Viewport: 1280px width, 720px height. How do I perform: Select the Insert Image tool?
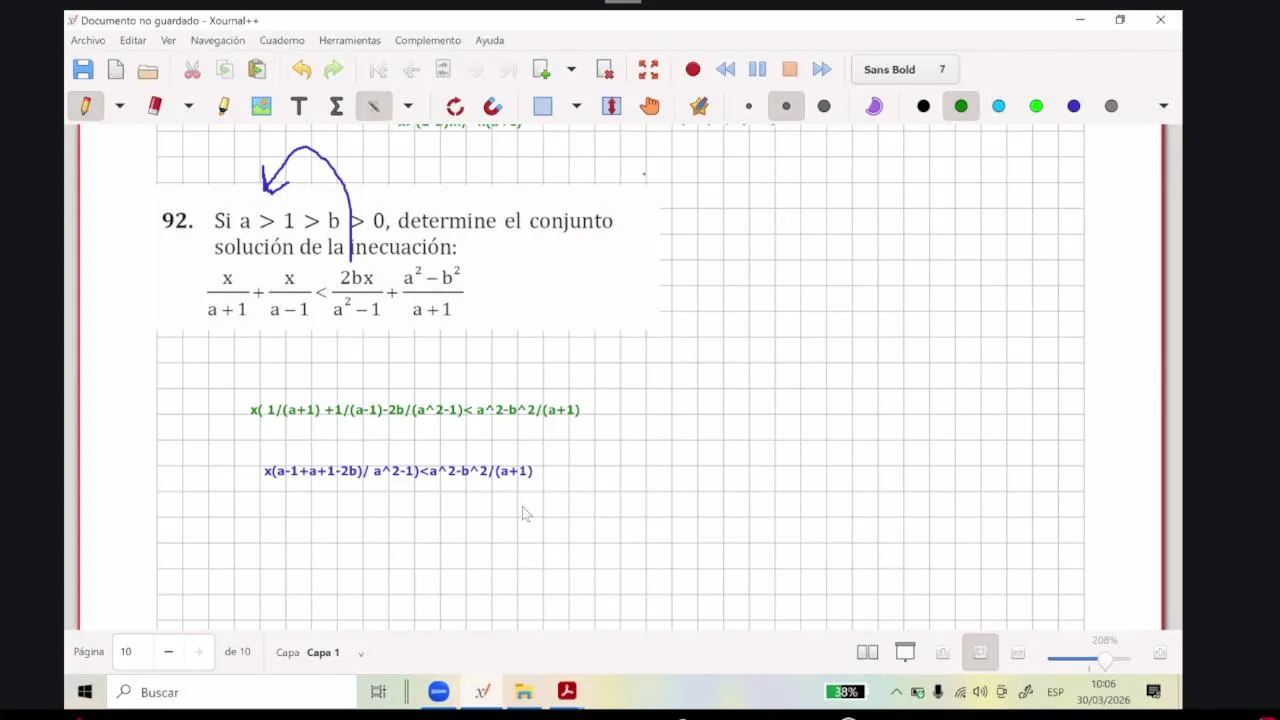click(x=261, y=106)
